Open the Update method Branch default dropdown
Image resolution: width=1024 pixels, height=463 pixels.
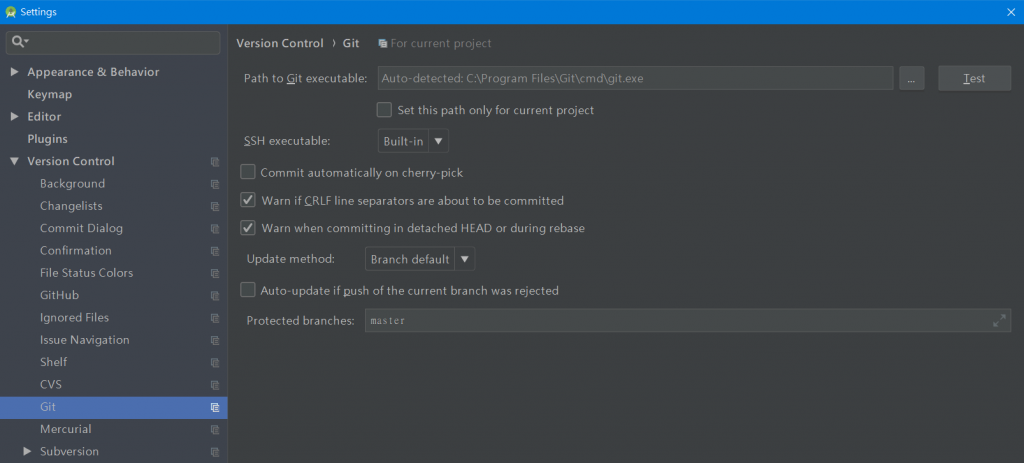click(x=419, y=259)
